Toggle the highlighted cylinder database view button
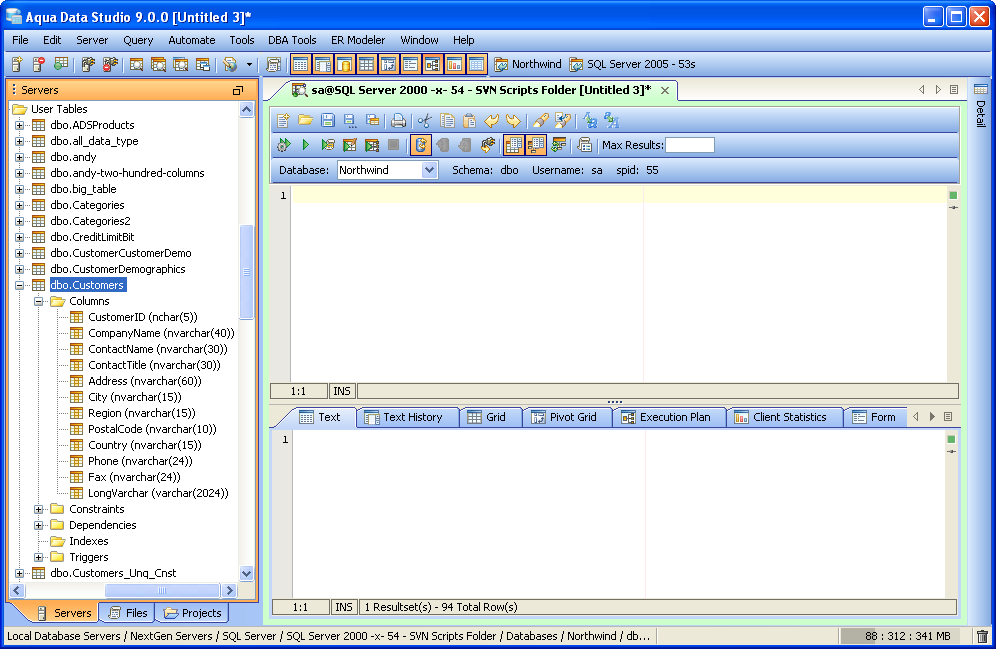The height and width of the screenshot is (649, 996). [x=345, y=64]
